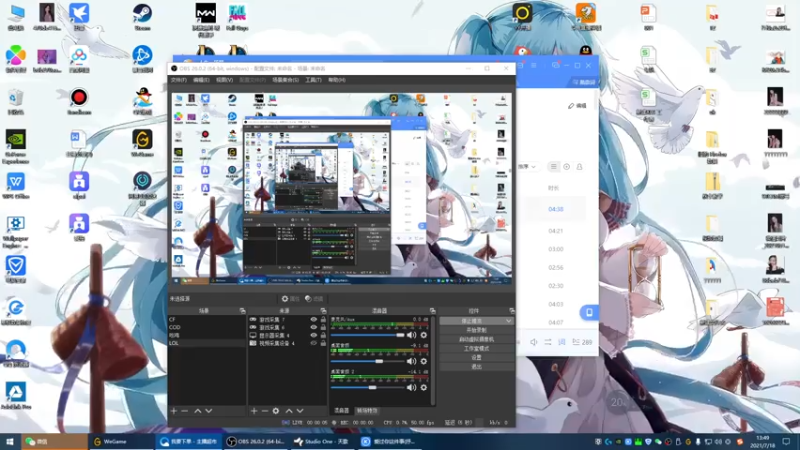Image resolution: width=800 pixels, height=450 pixels.
Task: Open the Wallpaper Engine desktop icon
Action: click(16, 231)
